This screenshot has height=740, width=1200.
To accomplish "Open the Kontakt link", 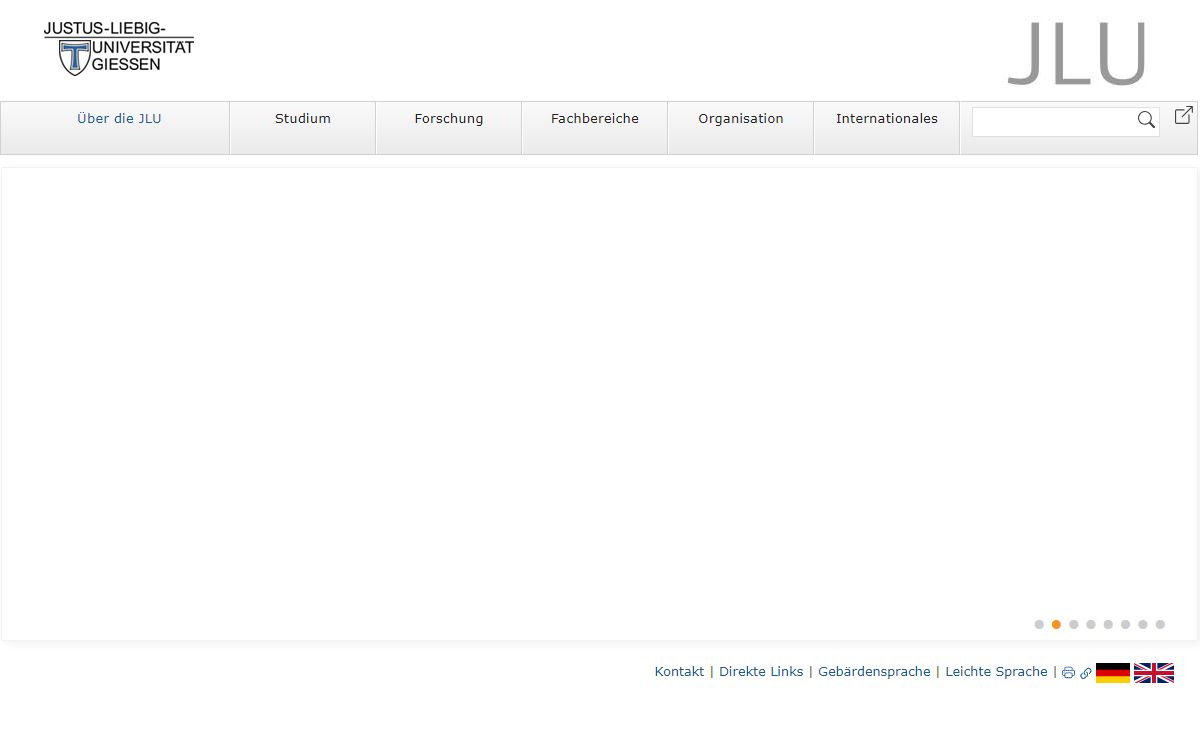I will click(679, 672).
